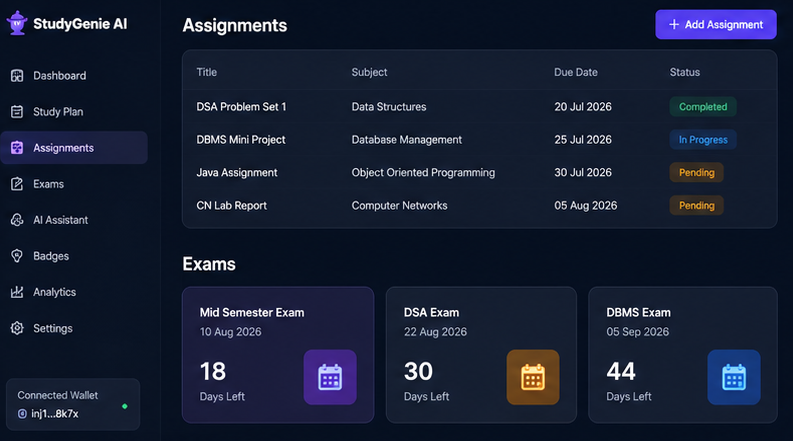Click the Assignments clipboard icon
Viewport: 793px width, 441px height.
17,148
